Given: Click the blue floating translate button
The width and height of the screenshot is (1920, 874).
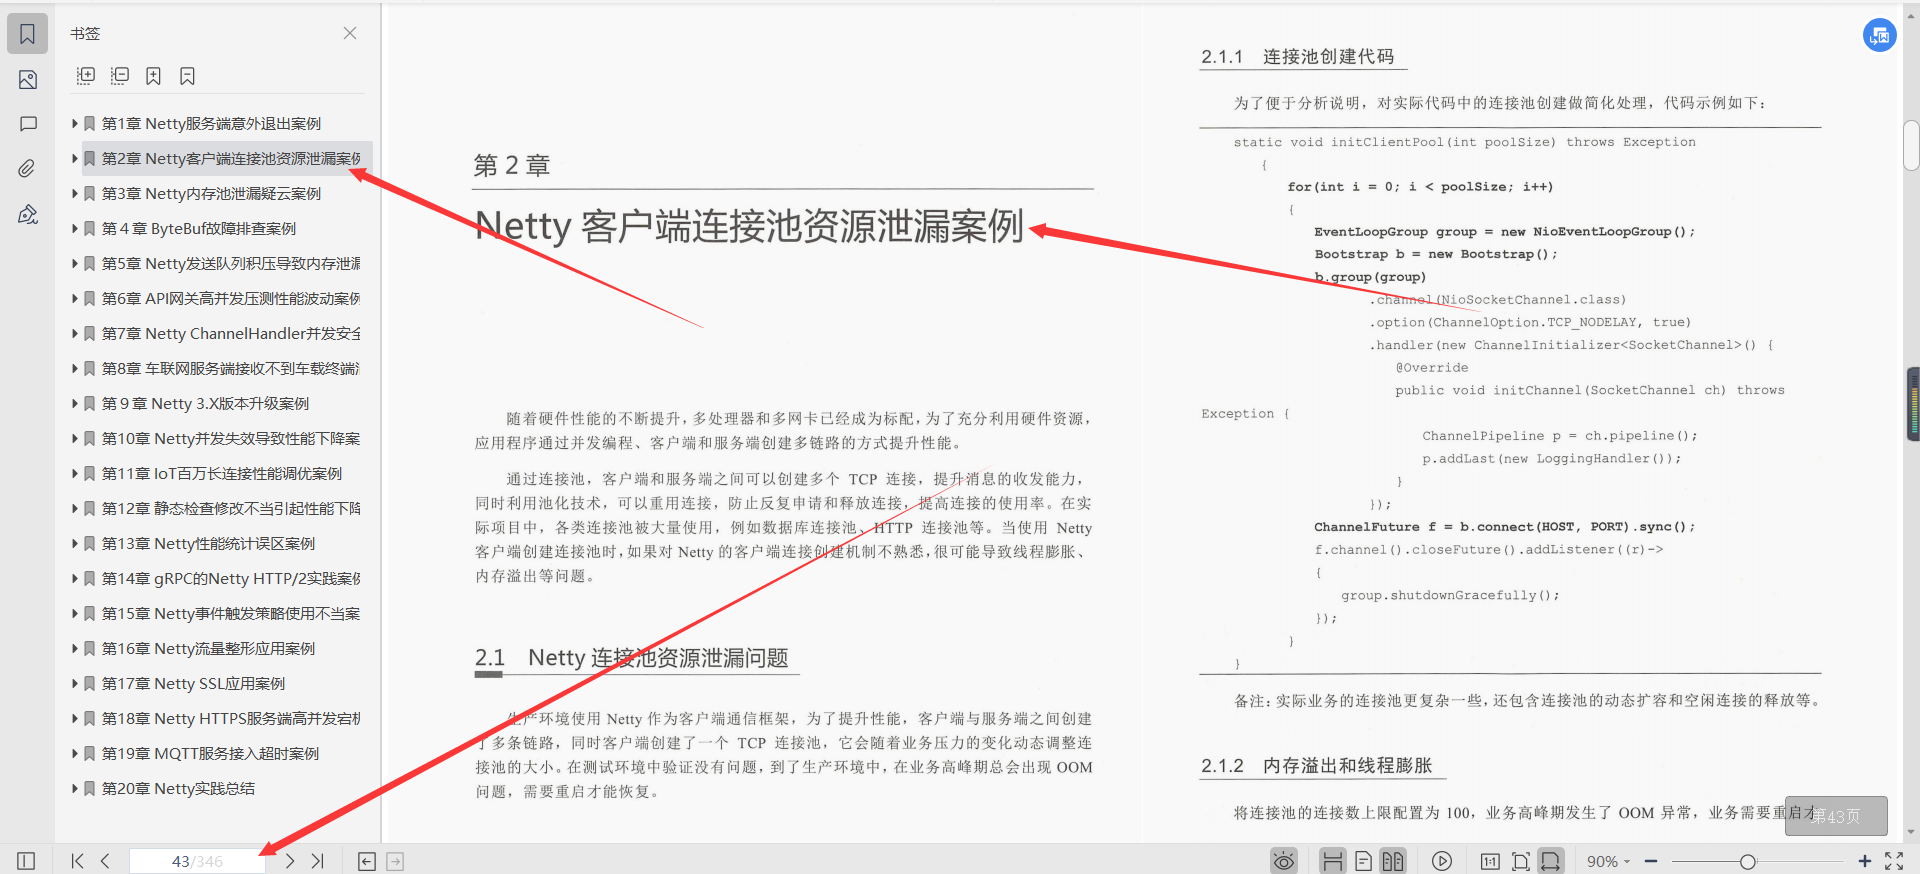Looking at the screenshot, I should 1880,36.
